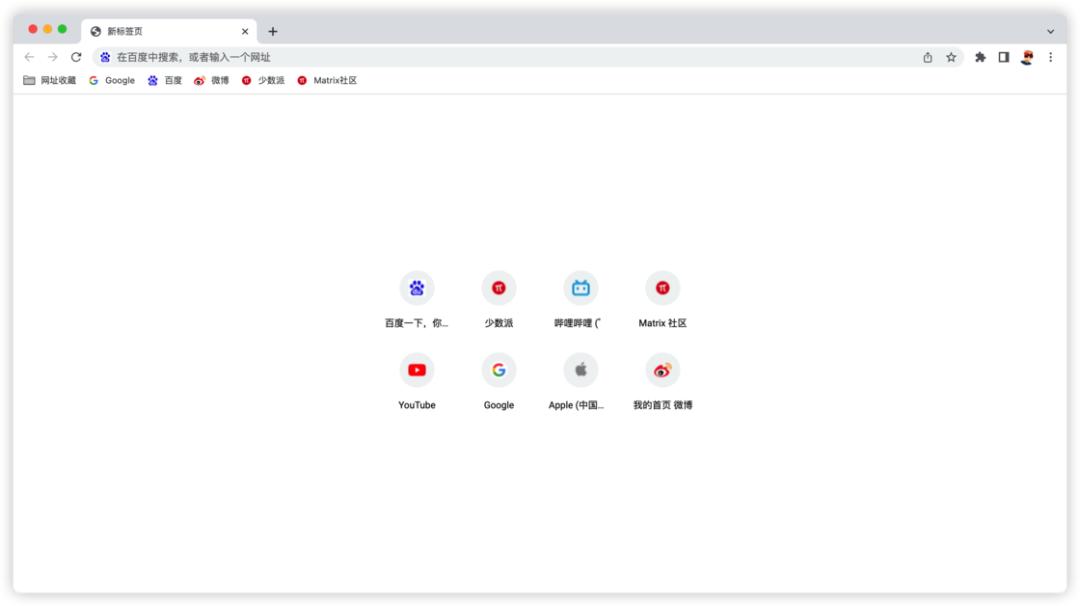Close the 新标签页 tab
1080x606 pixels.
[245, 31]
